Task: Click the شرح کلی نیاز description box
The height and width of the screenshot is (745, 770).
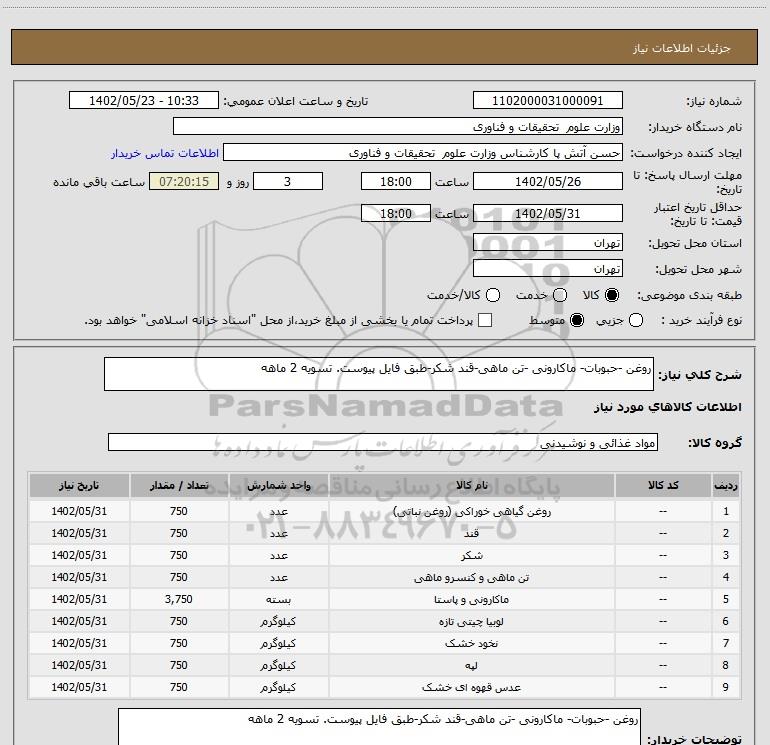Action: pos(379,374)
